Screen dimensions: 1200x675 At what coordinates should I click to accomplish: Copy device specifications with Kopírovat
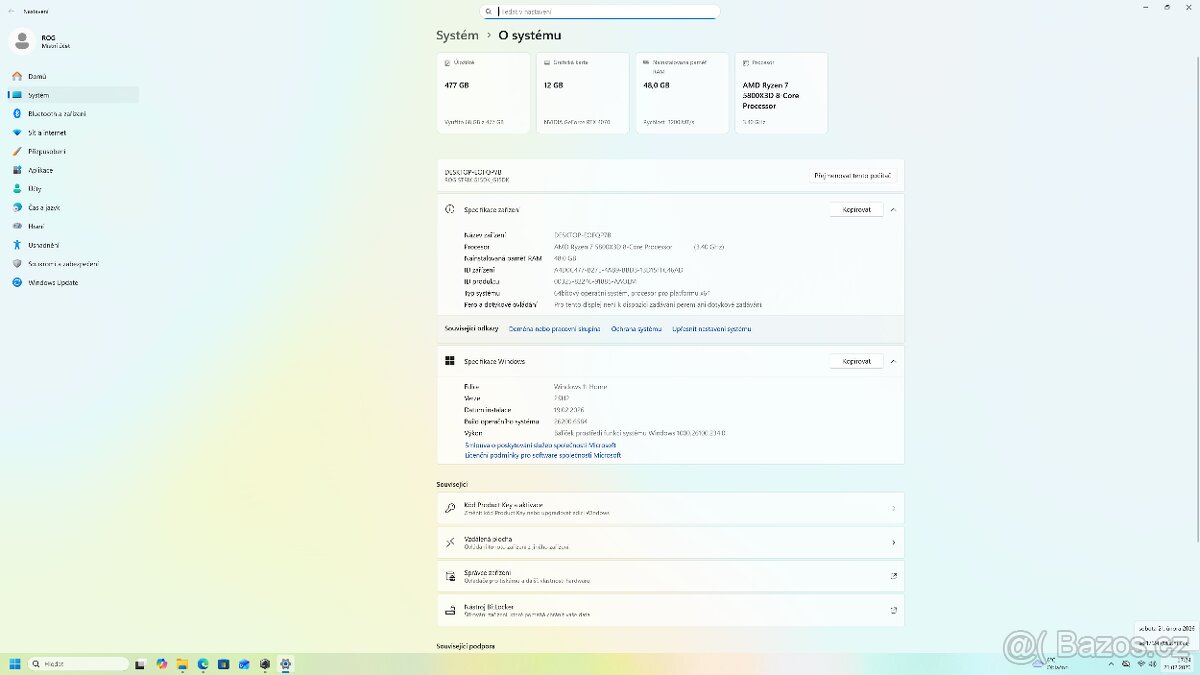click(x=856, y=210)
